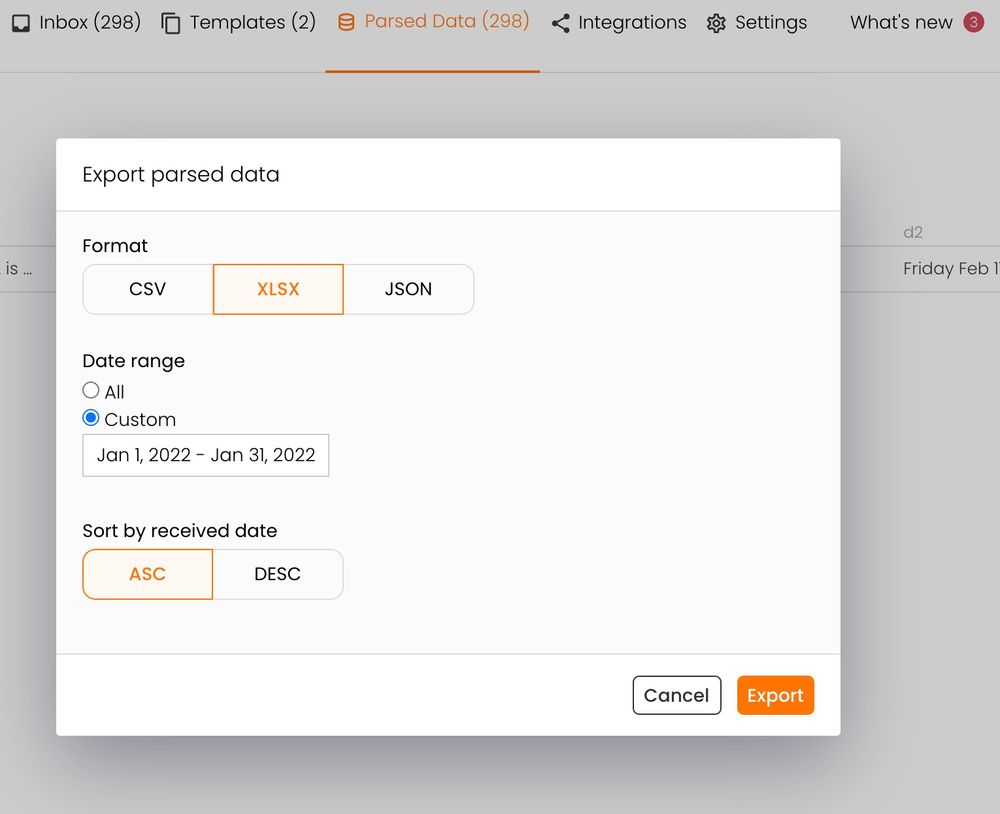Screen dimensions: 1000x814
Task: Select XLSX as export format
Action: click(x=278, y=289)
